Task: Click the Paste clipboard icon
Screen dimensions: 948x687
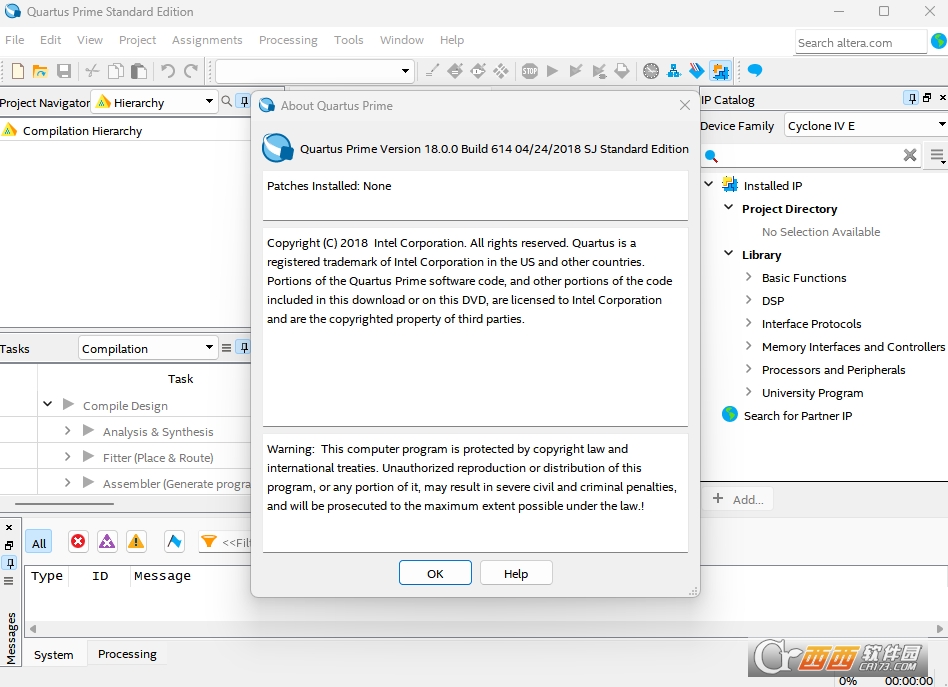Action: coord(139,71)
